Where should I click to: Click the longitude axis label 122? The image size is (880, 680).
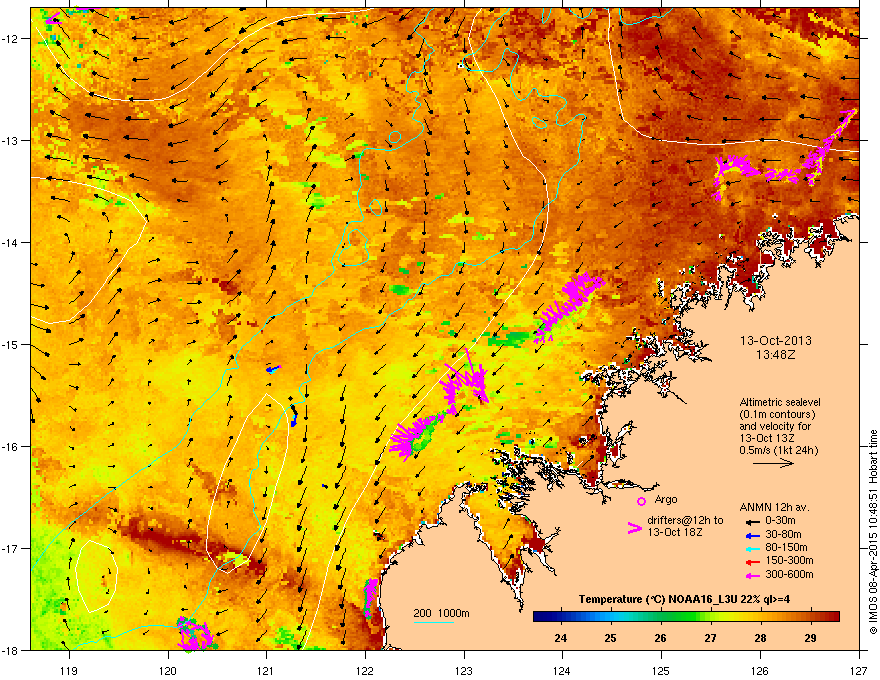(365, 670)
